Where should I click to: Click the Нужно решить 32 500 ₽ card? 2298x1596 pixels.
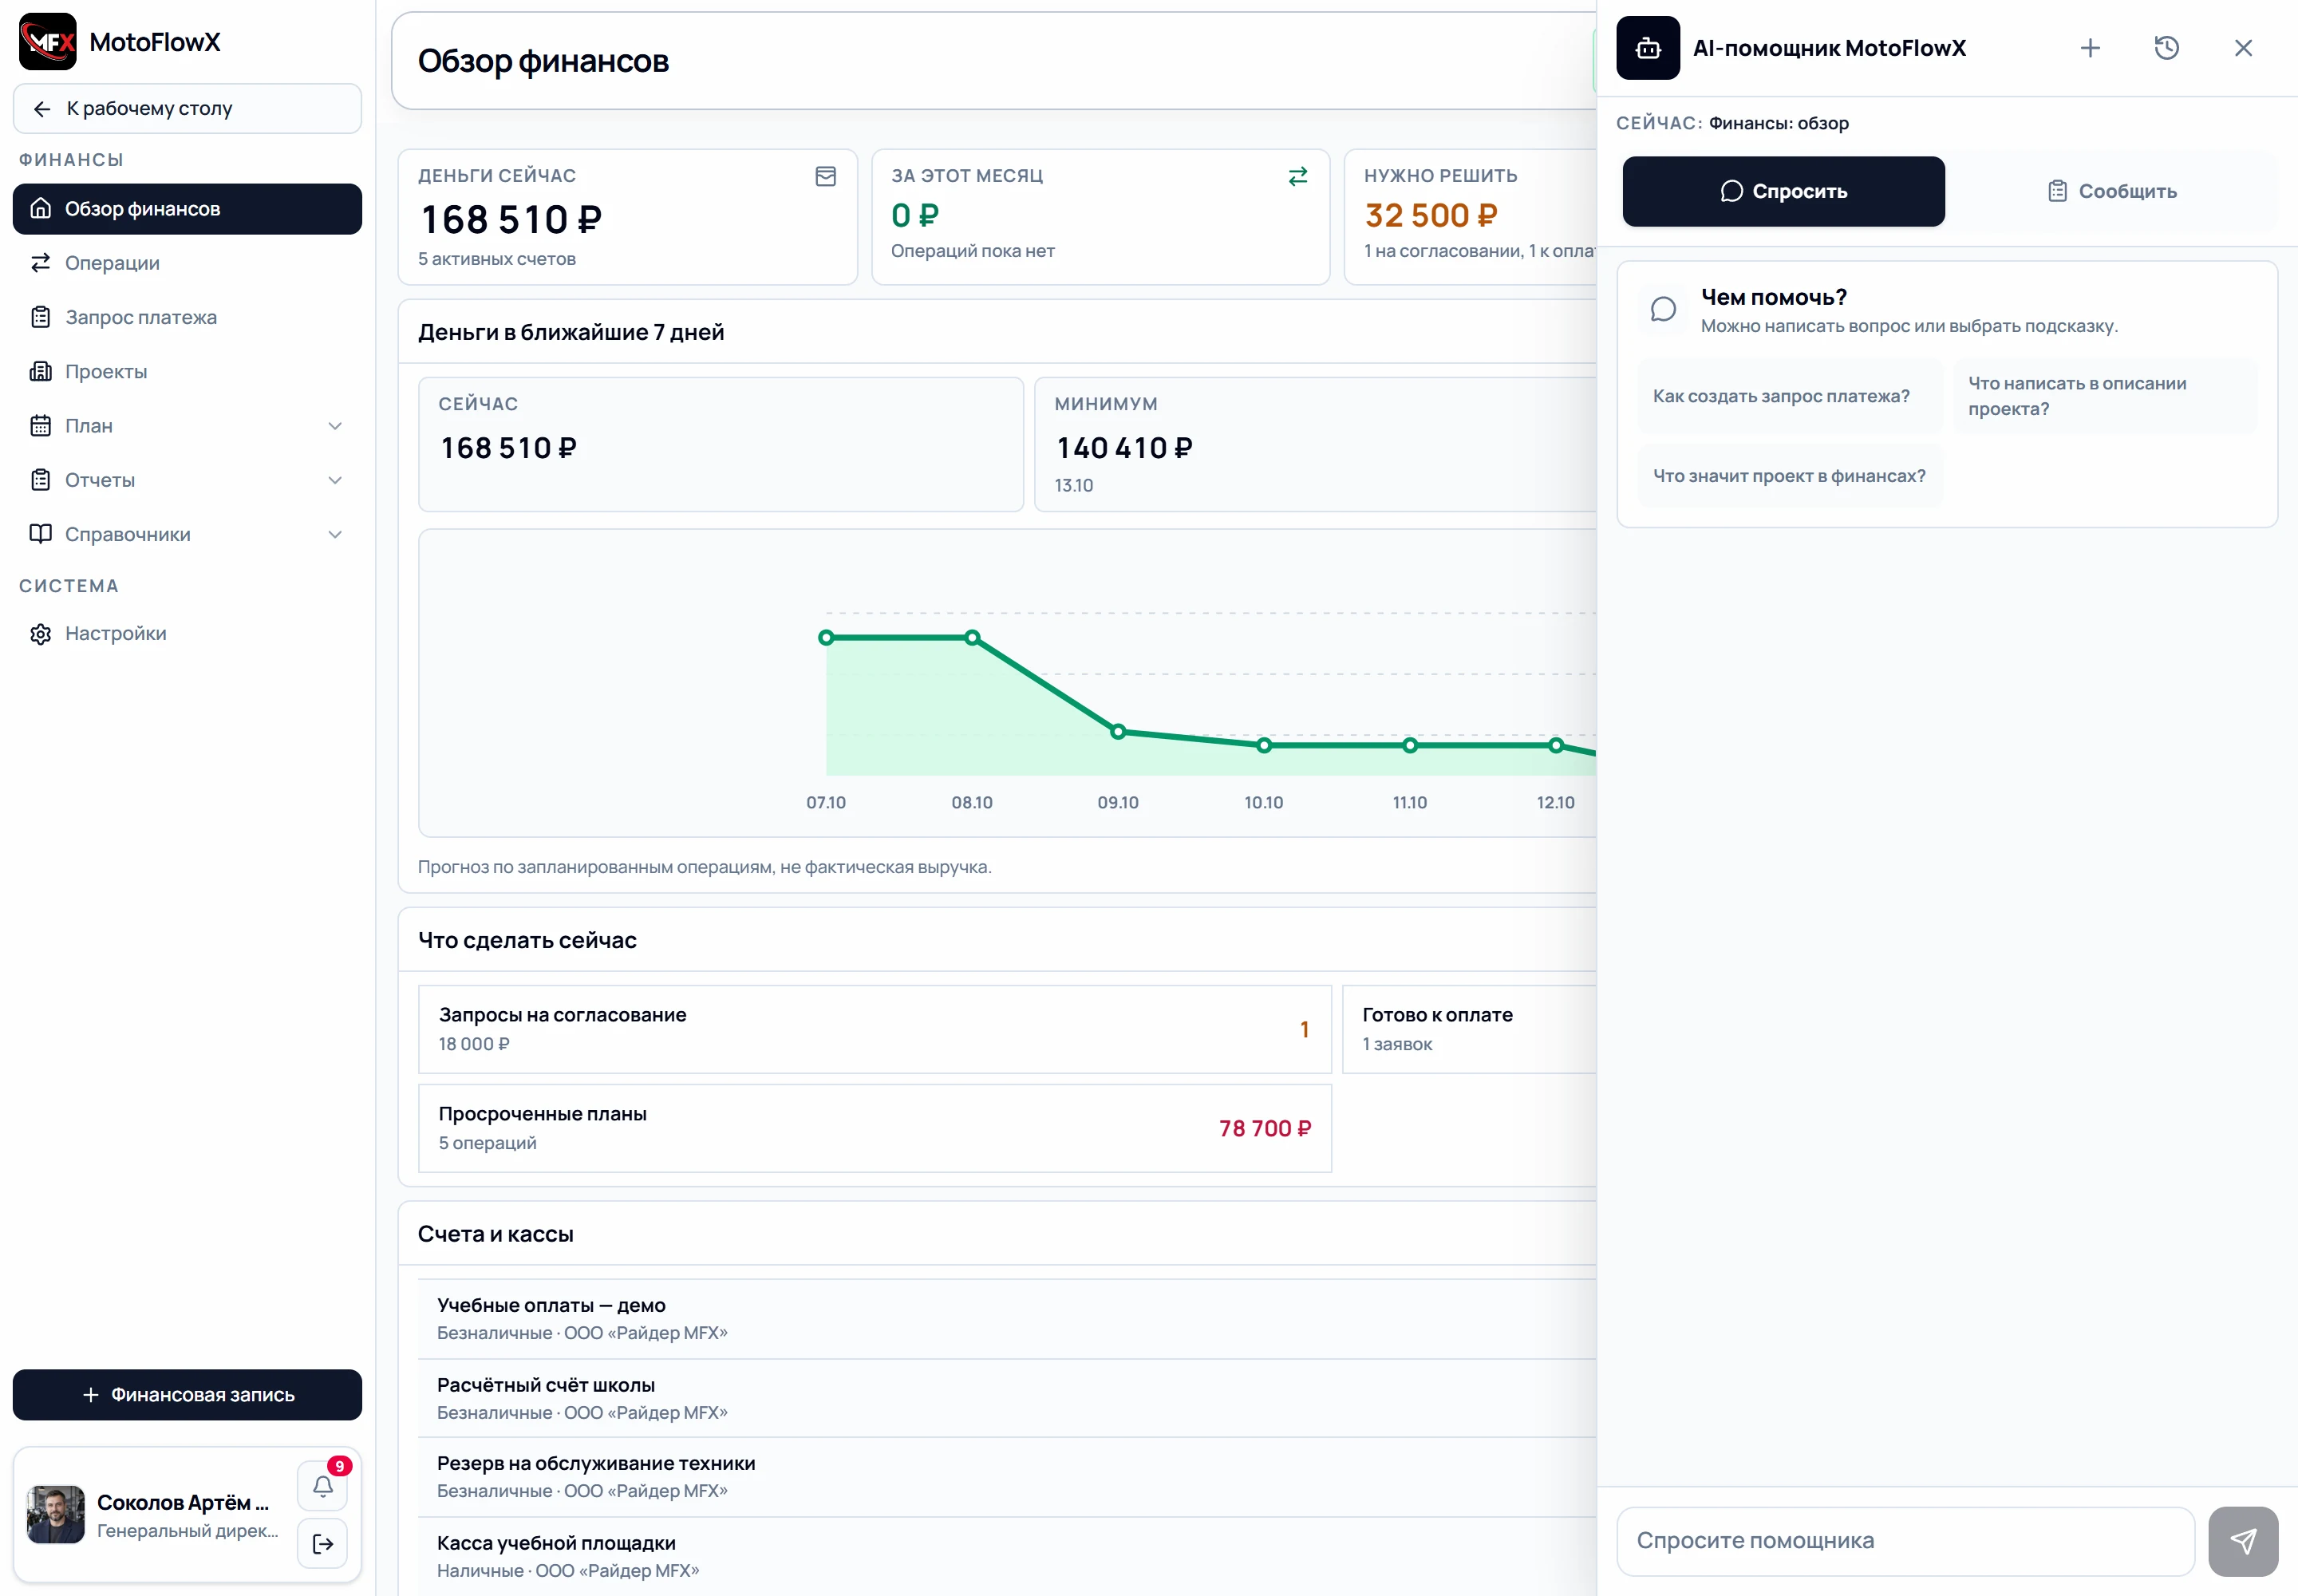pyautogui.click(x=1470, y=217)
